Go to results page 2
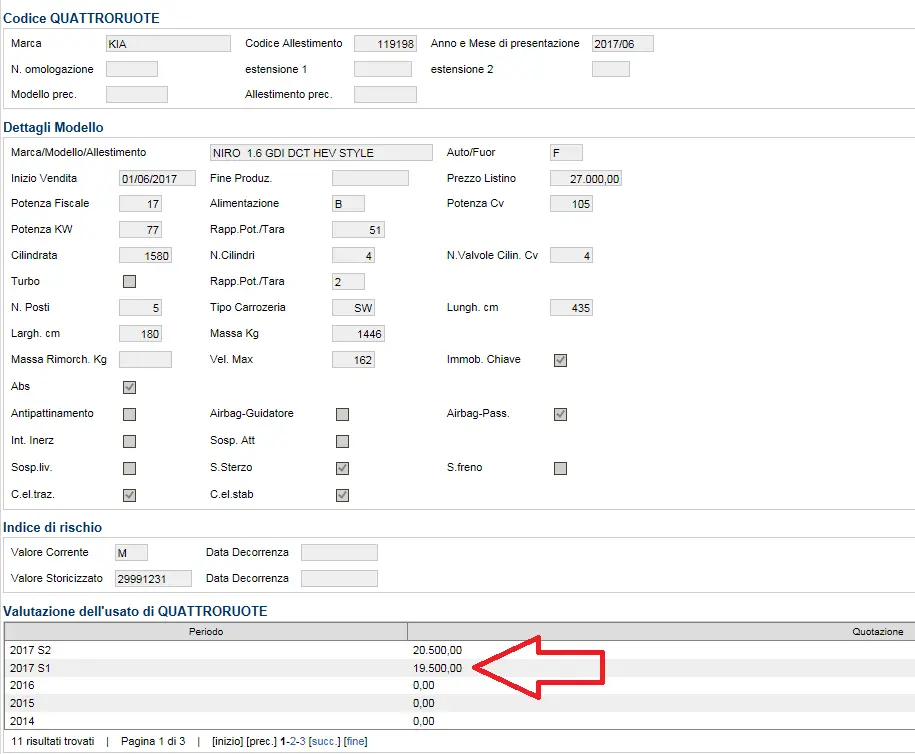This screenshot has height=754, width=915. 294,741
